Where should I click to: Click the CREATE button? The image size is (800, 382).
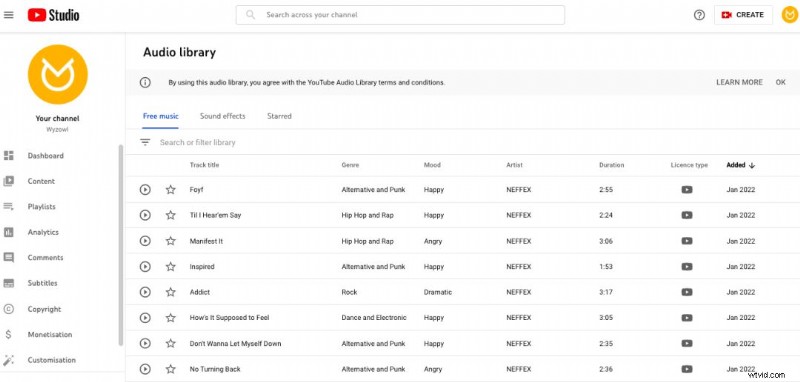[743, 15]
